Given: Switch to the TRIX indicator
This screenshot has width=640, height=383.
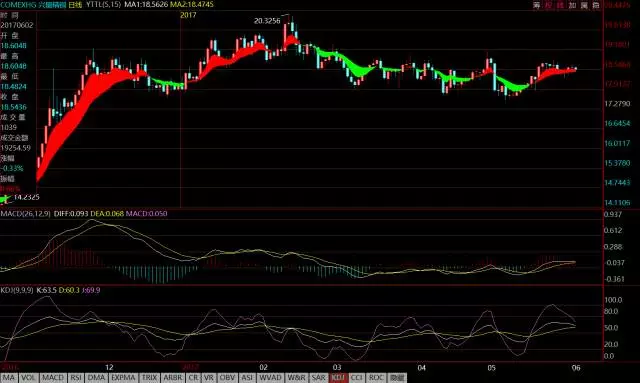Looking at the screenshot, I should click(x=149, y=378).
